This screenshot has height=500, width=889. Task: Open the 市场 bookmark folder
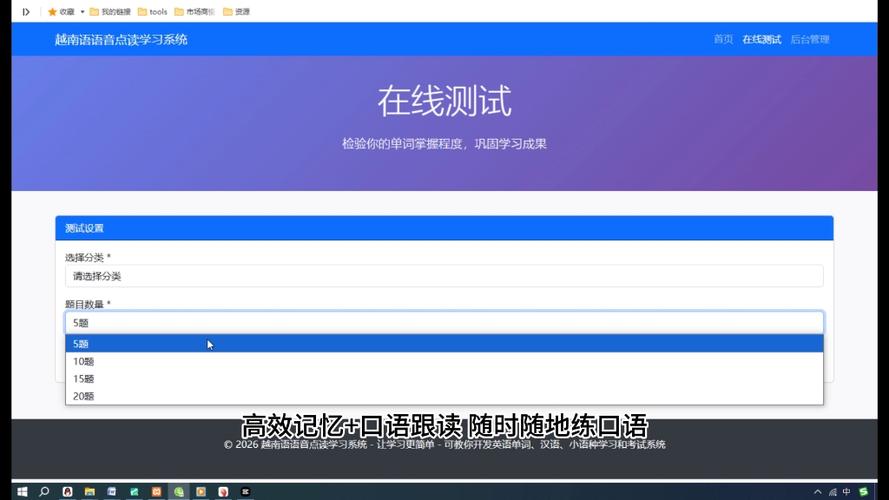pyautogui.click(x=195, y=11)
